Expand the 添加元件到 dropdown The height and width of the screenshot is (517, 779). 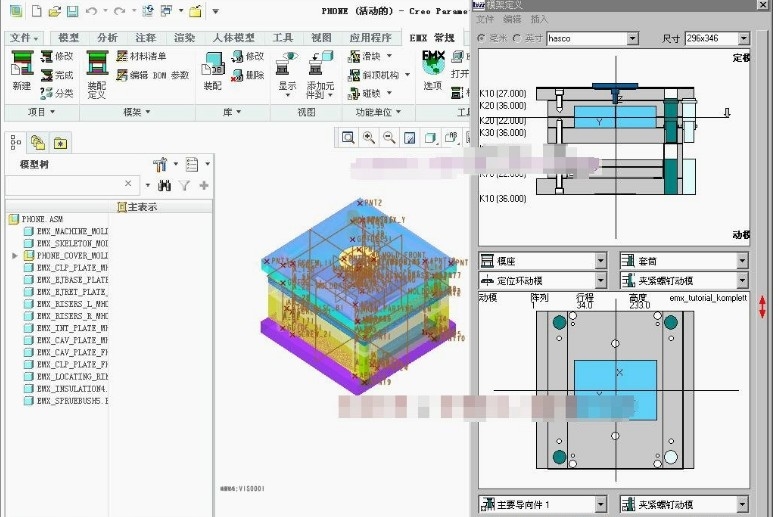[330, 95]
